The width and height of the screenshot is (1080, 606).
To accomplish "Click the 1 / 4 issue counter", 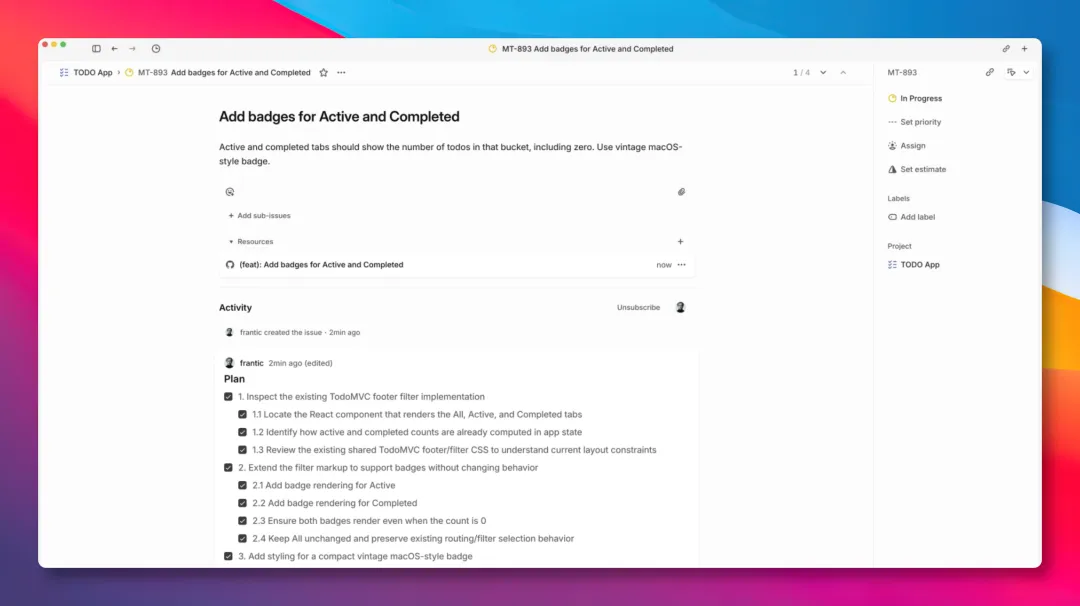I will click(801, 72).
